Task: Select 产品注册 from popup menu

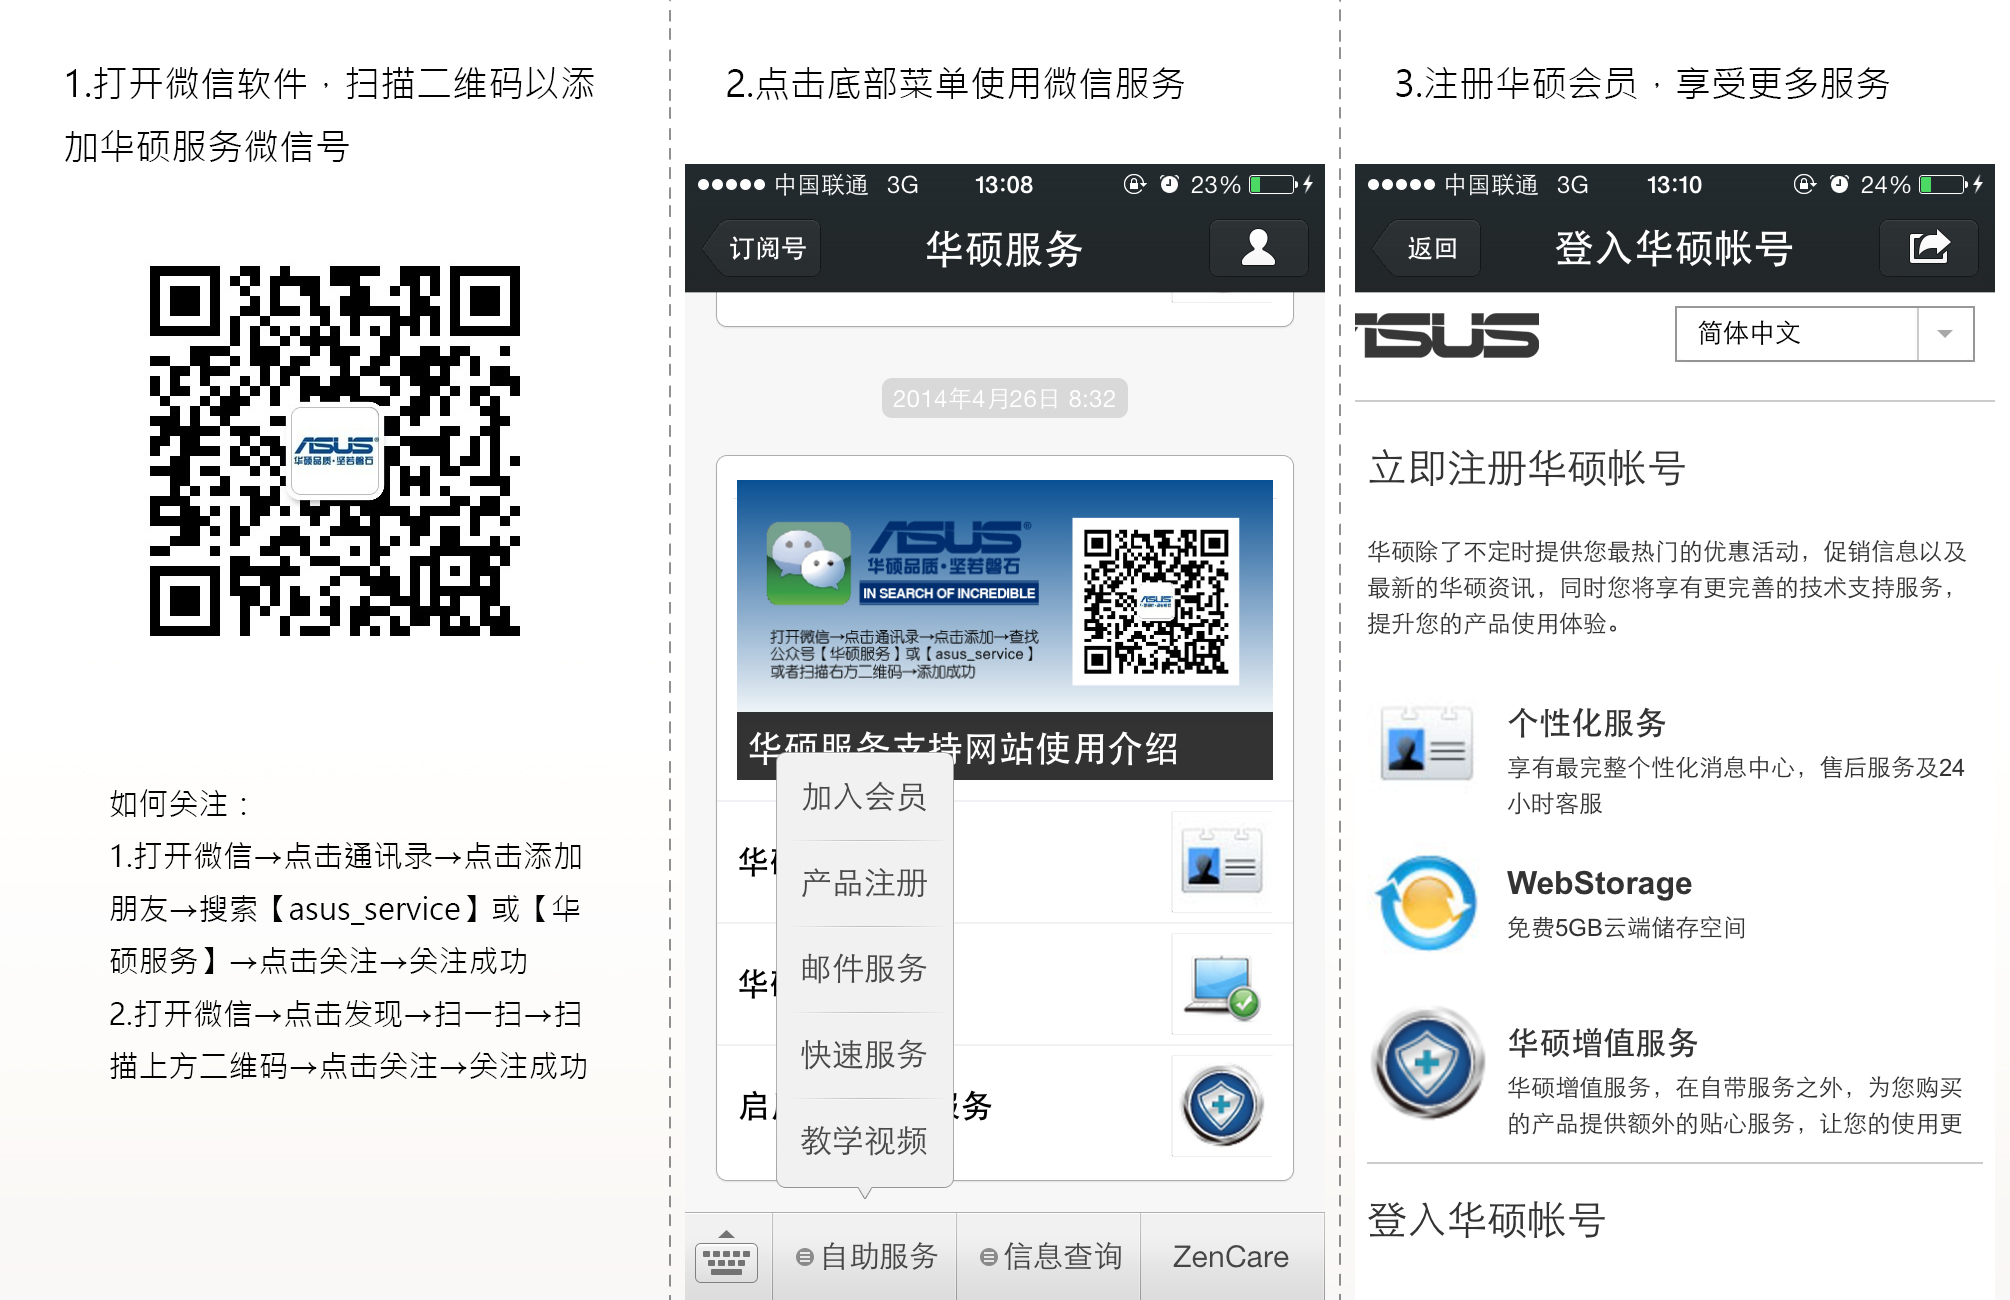Action: 864,883
